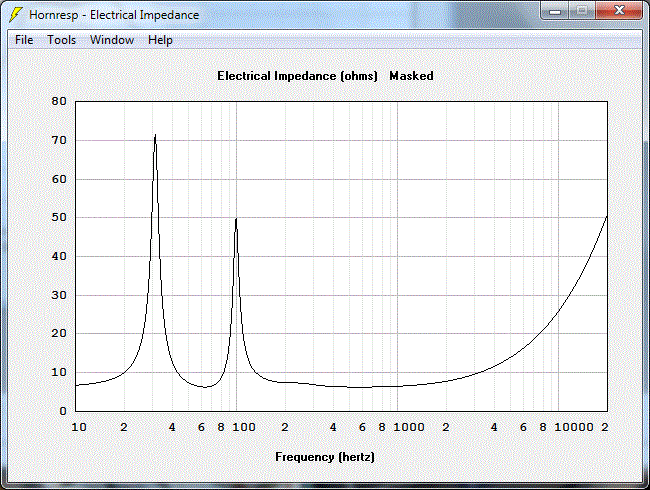Click the 'Electrical Impedance (ohms)' chart title
Screen dimensions: 650x490
tap(297, 76)
